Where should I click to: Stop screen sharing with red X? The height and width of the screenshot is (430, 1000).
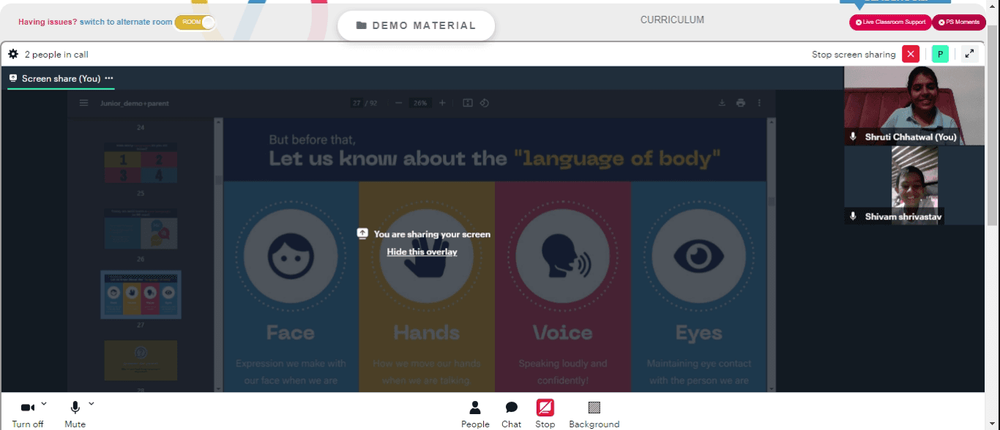911,54
